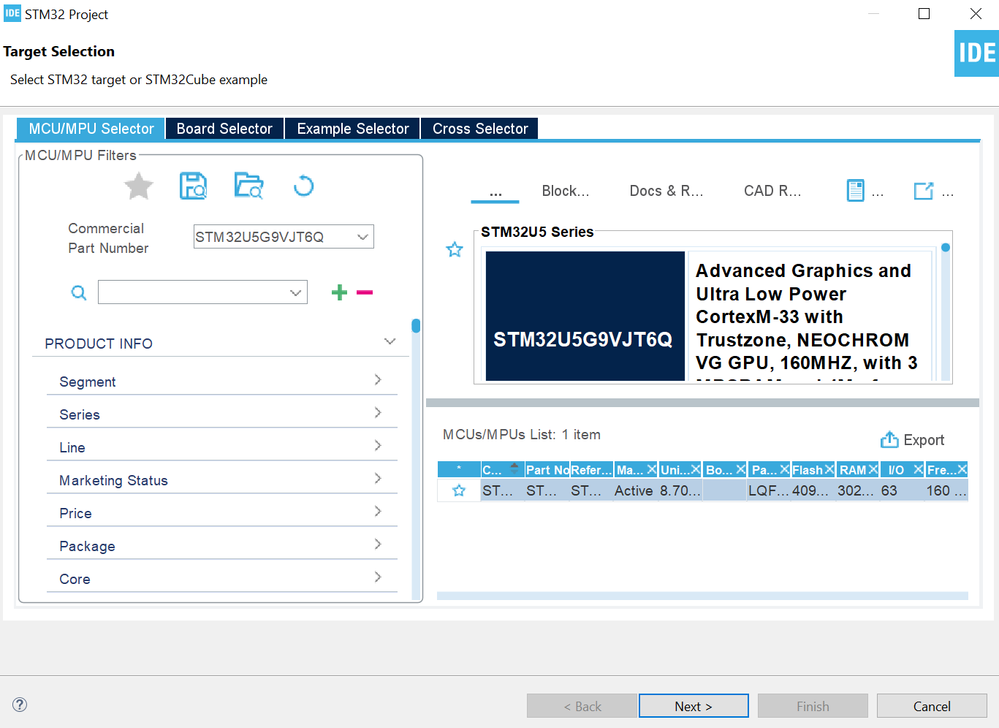Screen dimensions: 999x728
Task: Click the Cancel button
Action: pos(931,706)
